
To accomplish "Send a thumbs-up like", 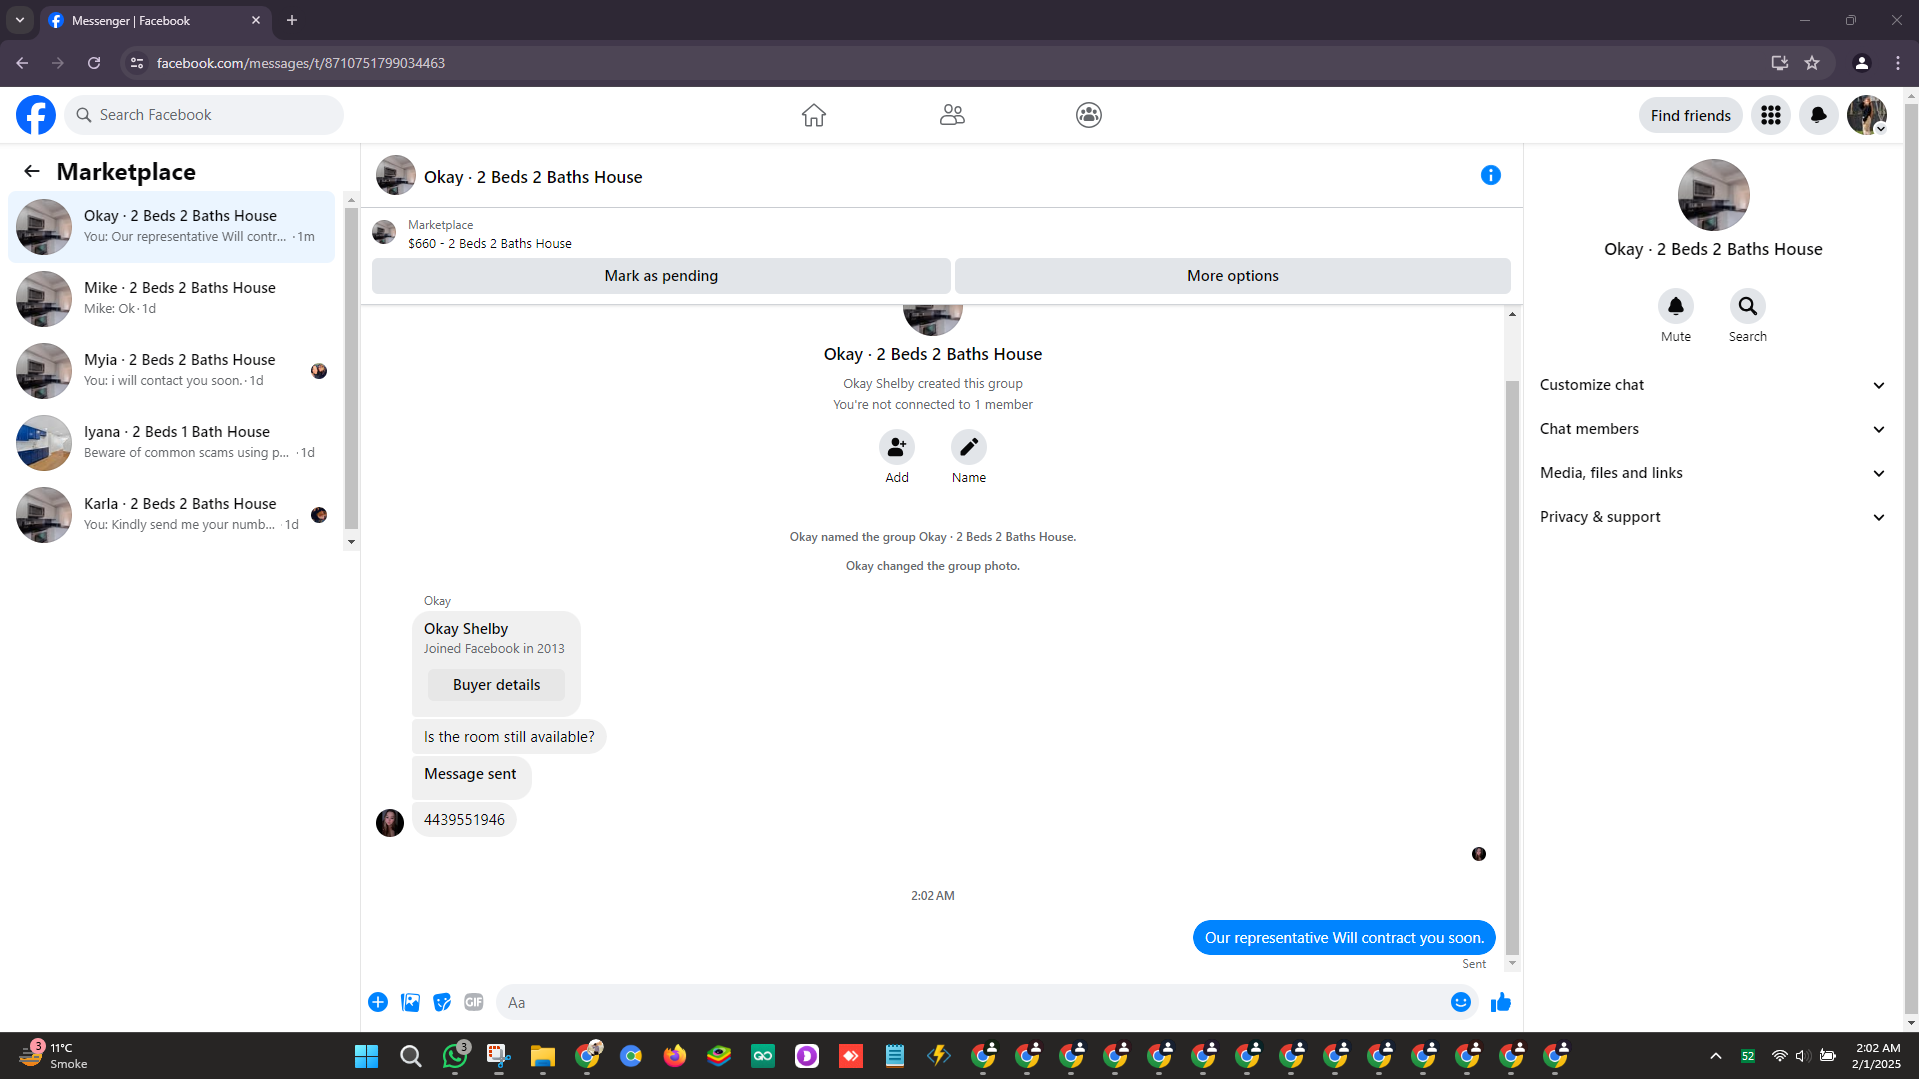I will (1500, 1002).
